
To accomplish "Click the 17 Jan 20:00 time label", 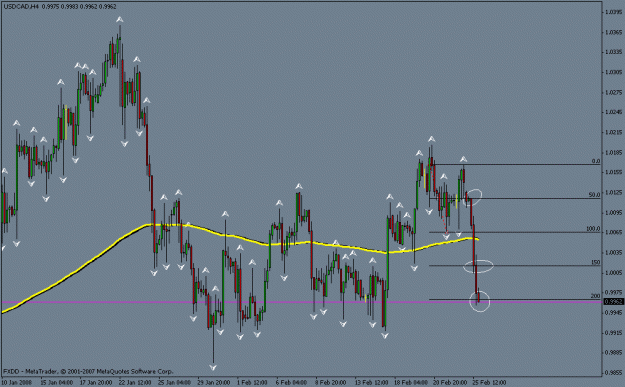I will coord(96,383).
